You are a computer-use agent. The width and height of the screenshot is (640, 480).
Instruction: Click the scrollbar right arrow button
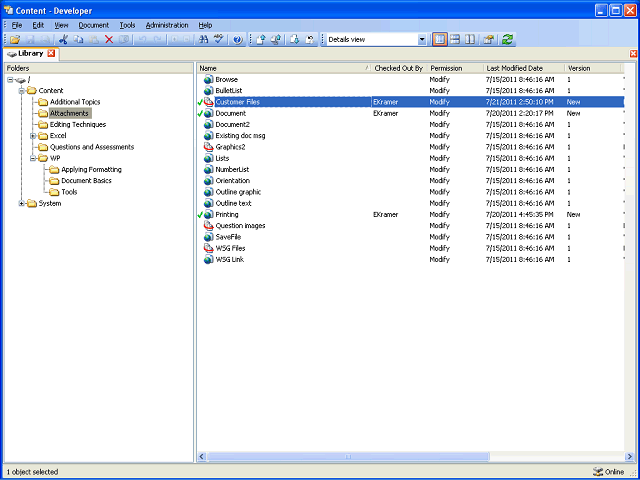[629, 456]
